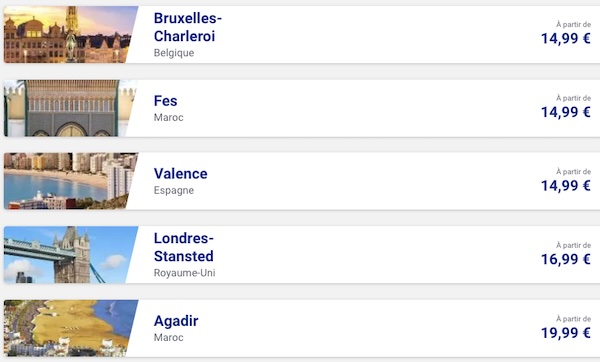
Task: Choose the Bruxelles-Charleroi destination title
Action: pyautogui.click(x=188, y=27)
